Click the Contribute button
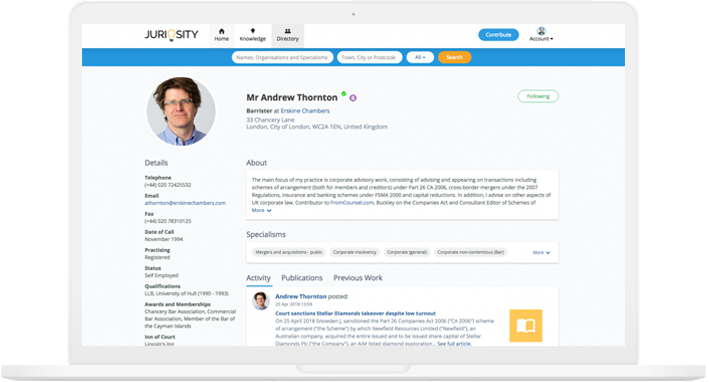The image size is (709, 382). pyautogui.click(x=498, y=35)
